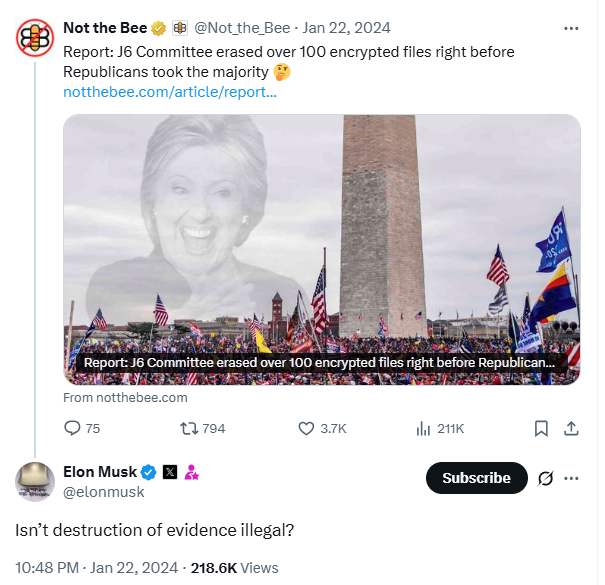Open more options on Not the Bee post
This screenshot has height=585, width=605.
(x=571, y=27)
